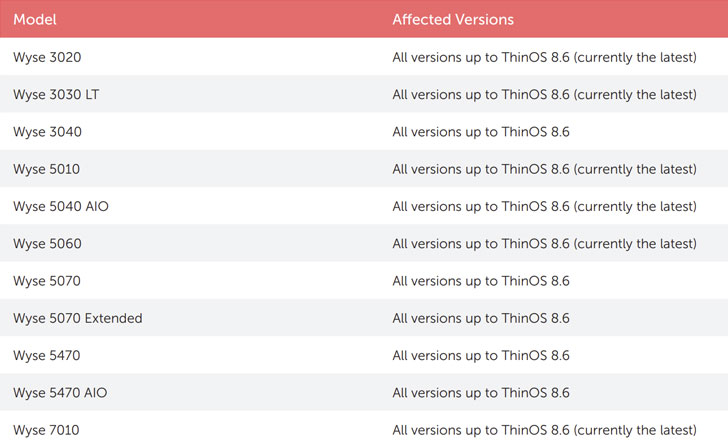
Task: Click affected versions text for Wyse 5070 Extended
Action: pyautogui.click(x=481, y=318)
